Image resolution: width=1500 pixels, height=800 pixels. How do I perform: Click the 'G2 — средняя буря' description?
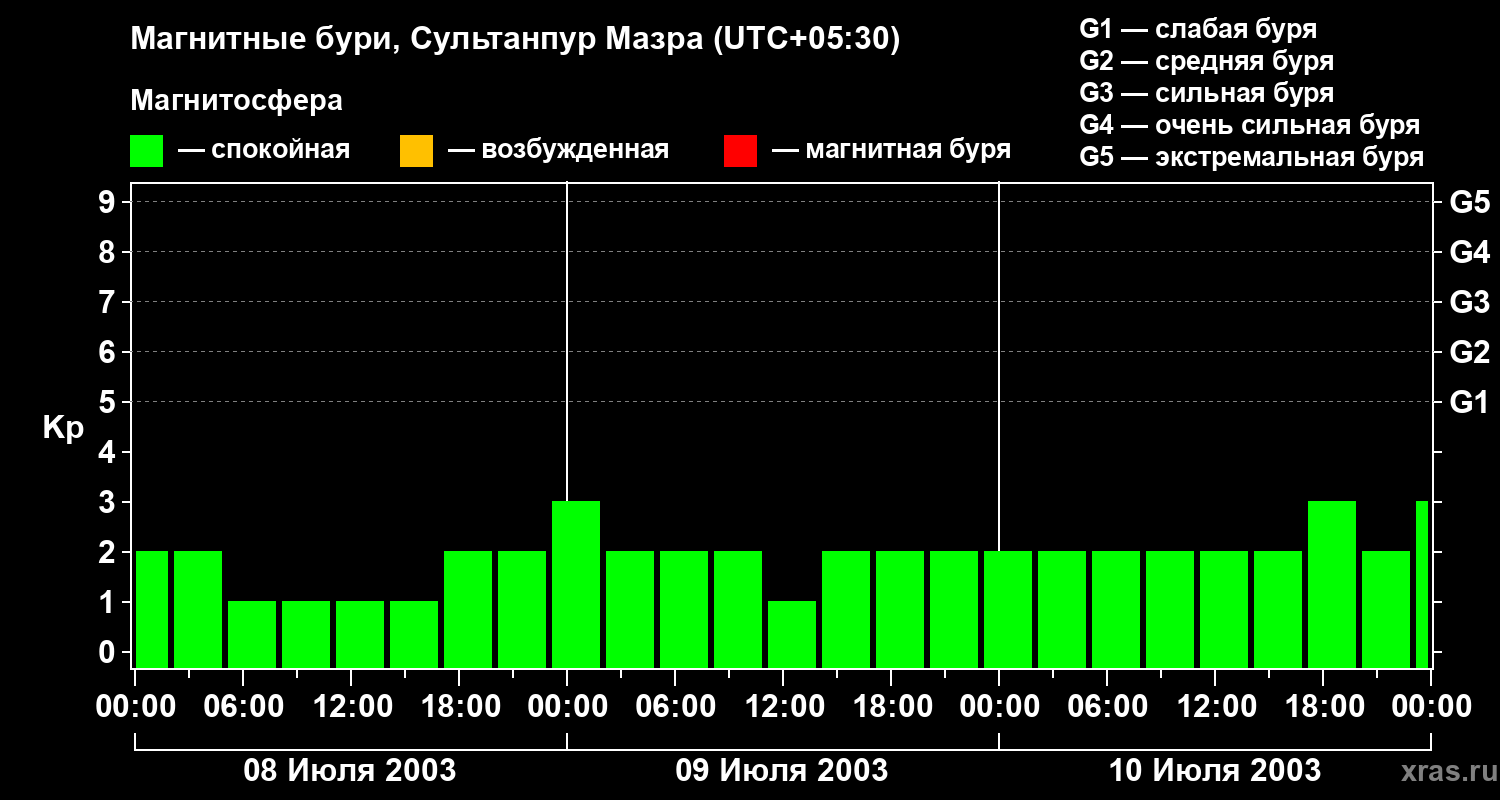(1207, 61)
